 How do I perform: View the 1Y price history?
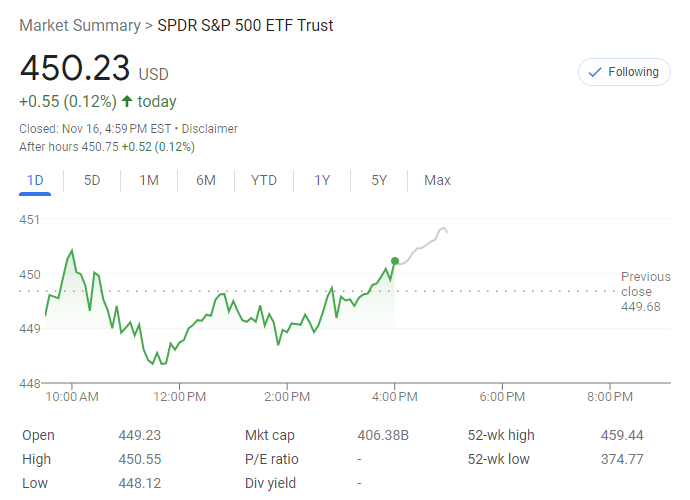coord(322,180)
